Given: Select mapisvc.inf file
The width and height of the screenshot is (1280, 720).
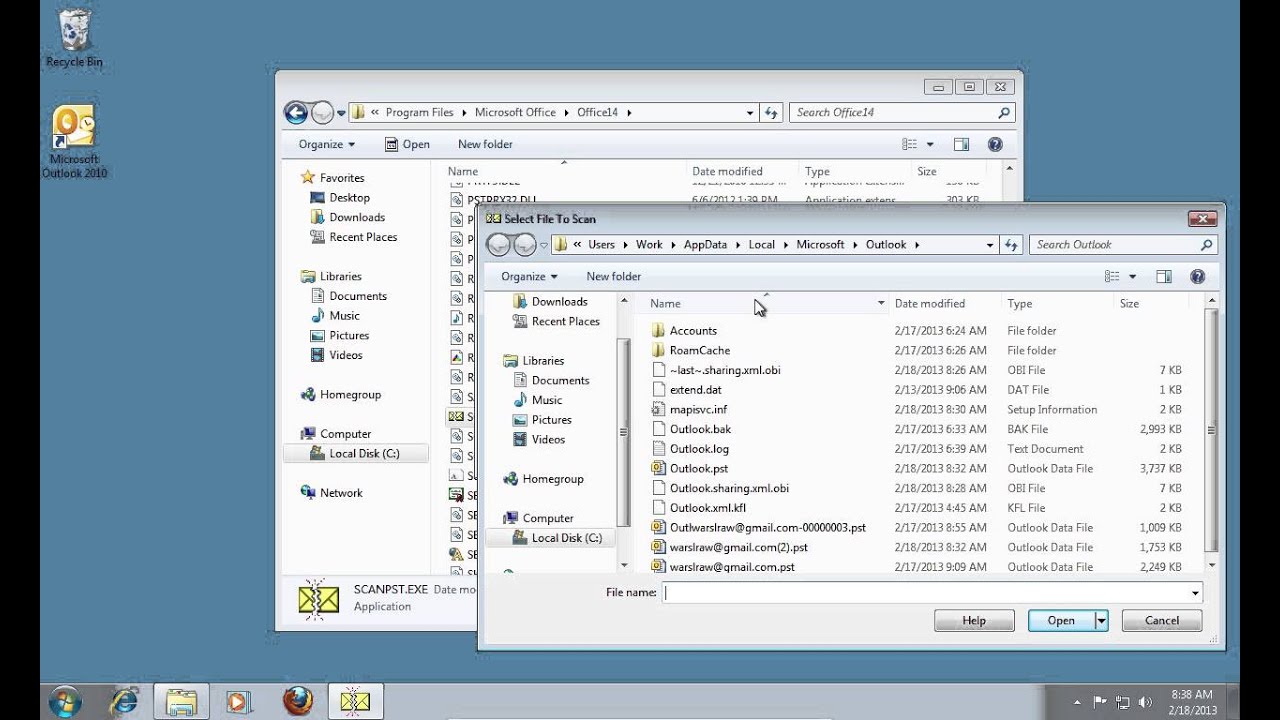Looking at the screenshot, I should pyautogui.click(x=698, y=409).
